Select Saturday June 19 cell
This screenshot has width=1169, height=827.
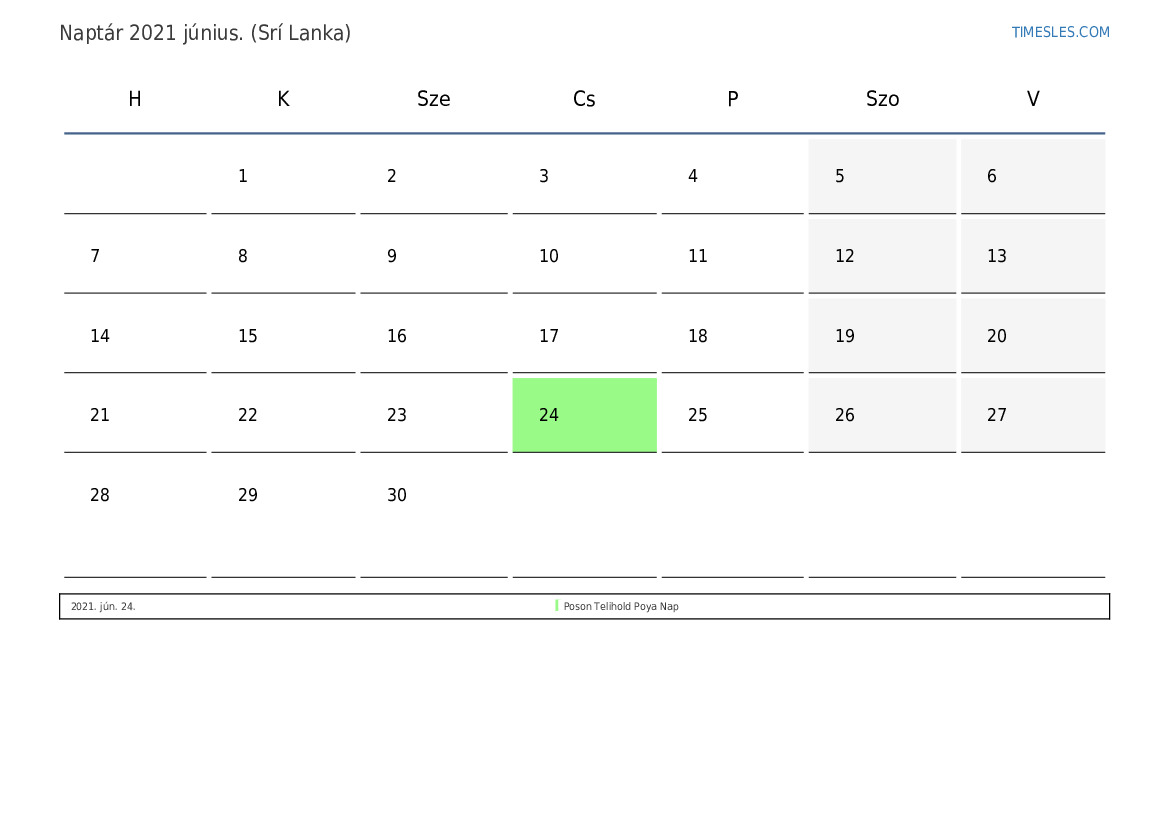[882, 336]
